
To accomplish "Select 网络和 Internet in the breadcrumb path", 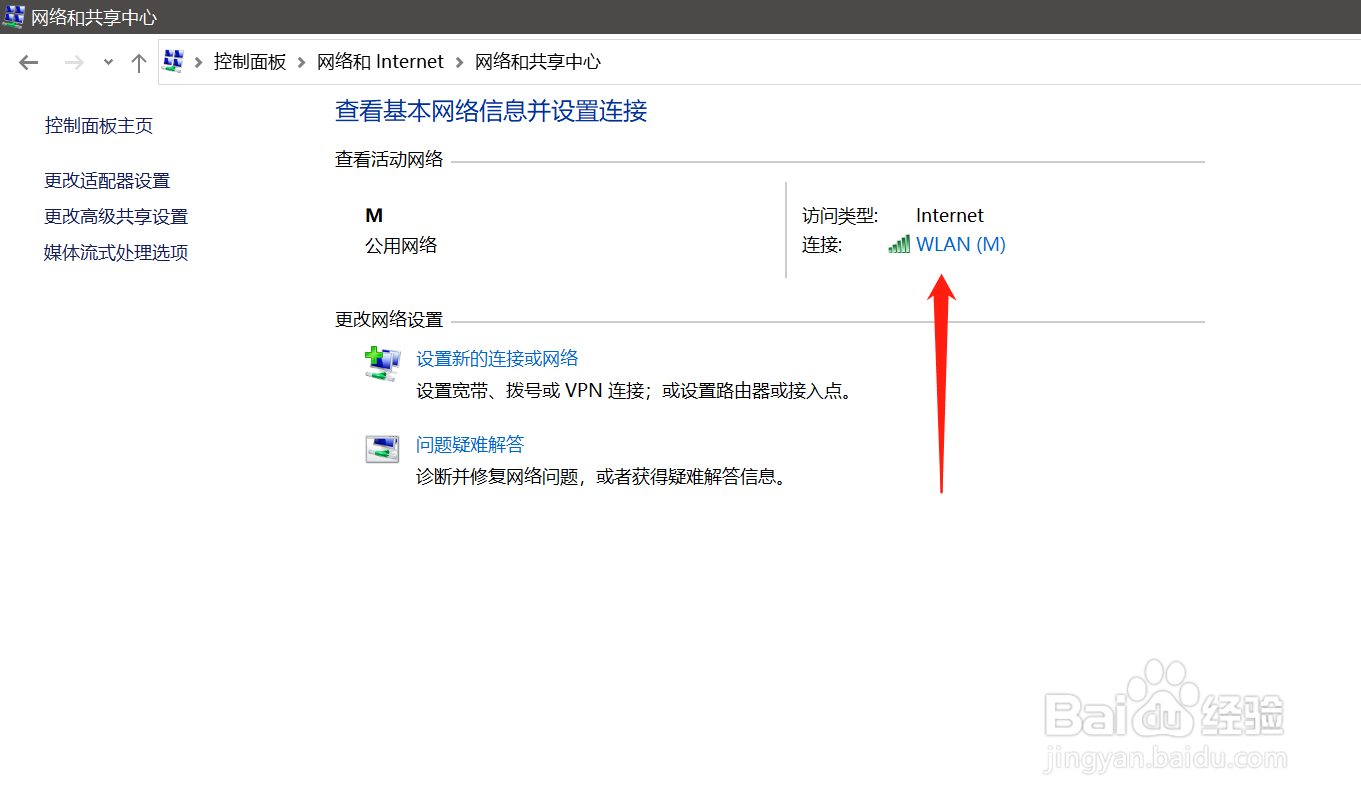I will pos(380,61).
